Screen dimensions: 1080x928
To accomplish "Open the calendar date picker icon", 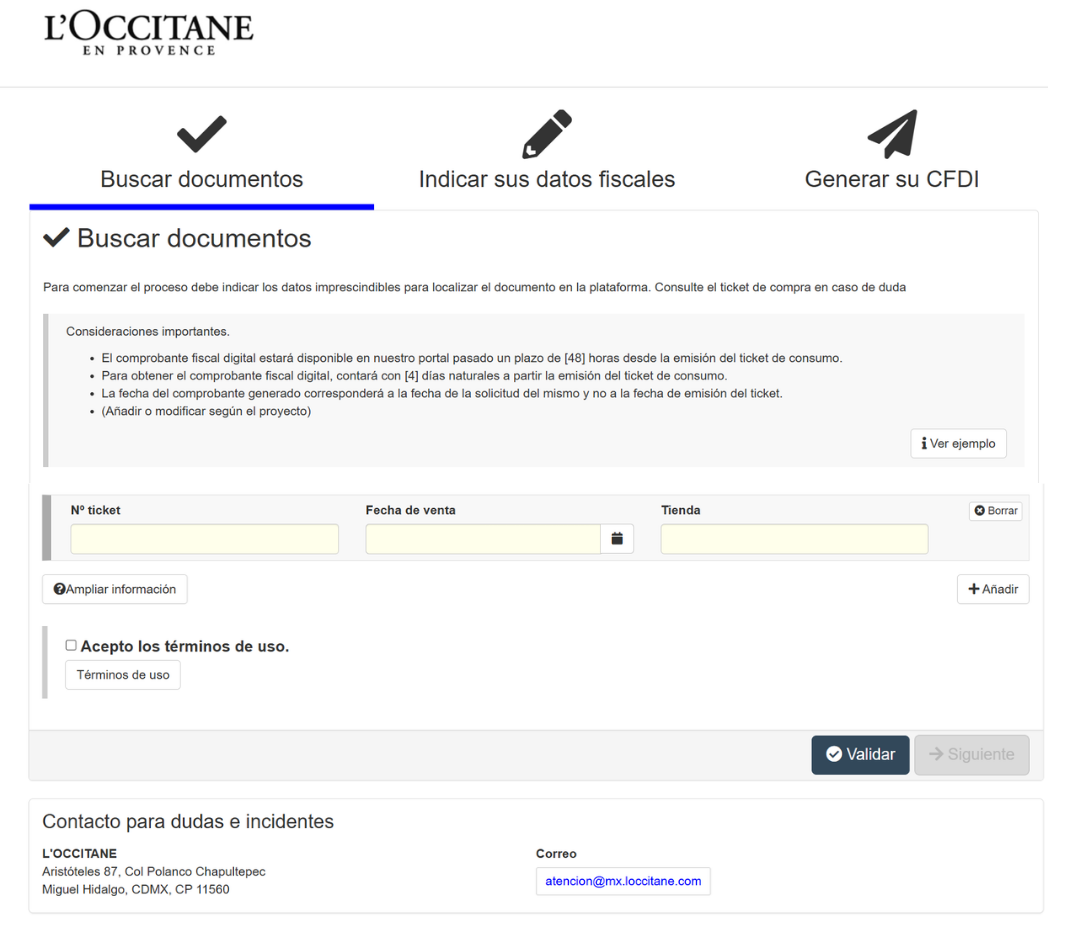I will [x=617, y=539].
